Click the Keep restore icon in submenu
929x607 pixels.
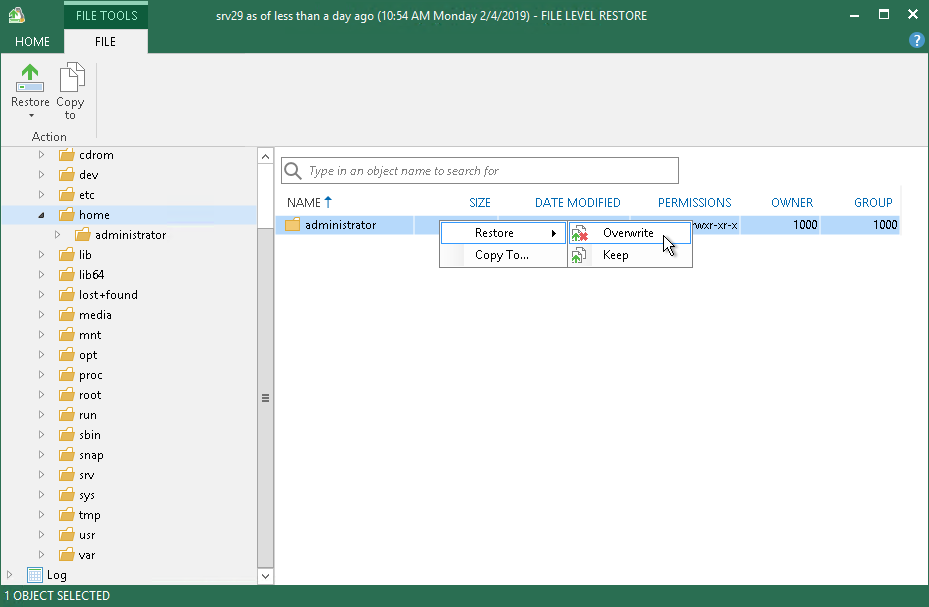coord(578,255)
